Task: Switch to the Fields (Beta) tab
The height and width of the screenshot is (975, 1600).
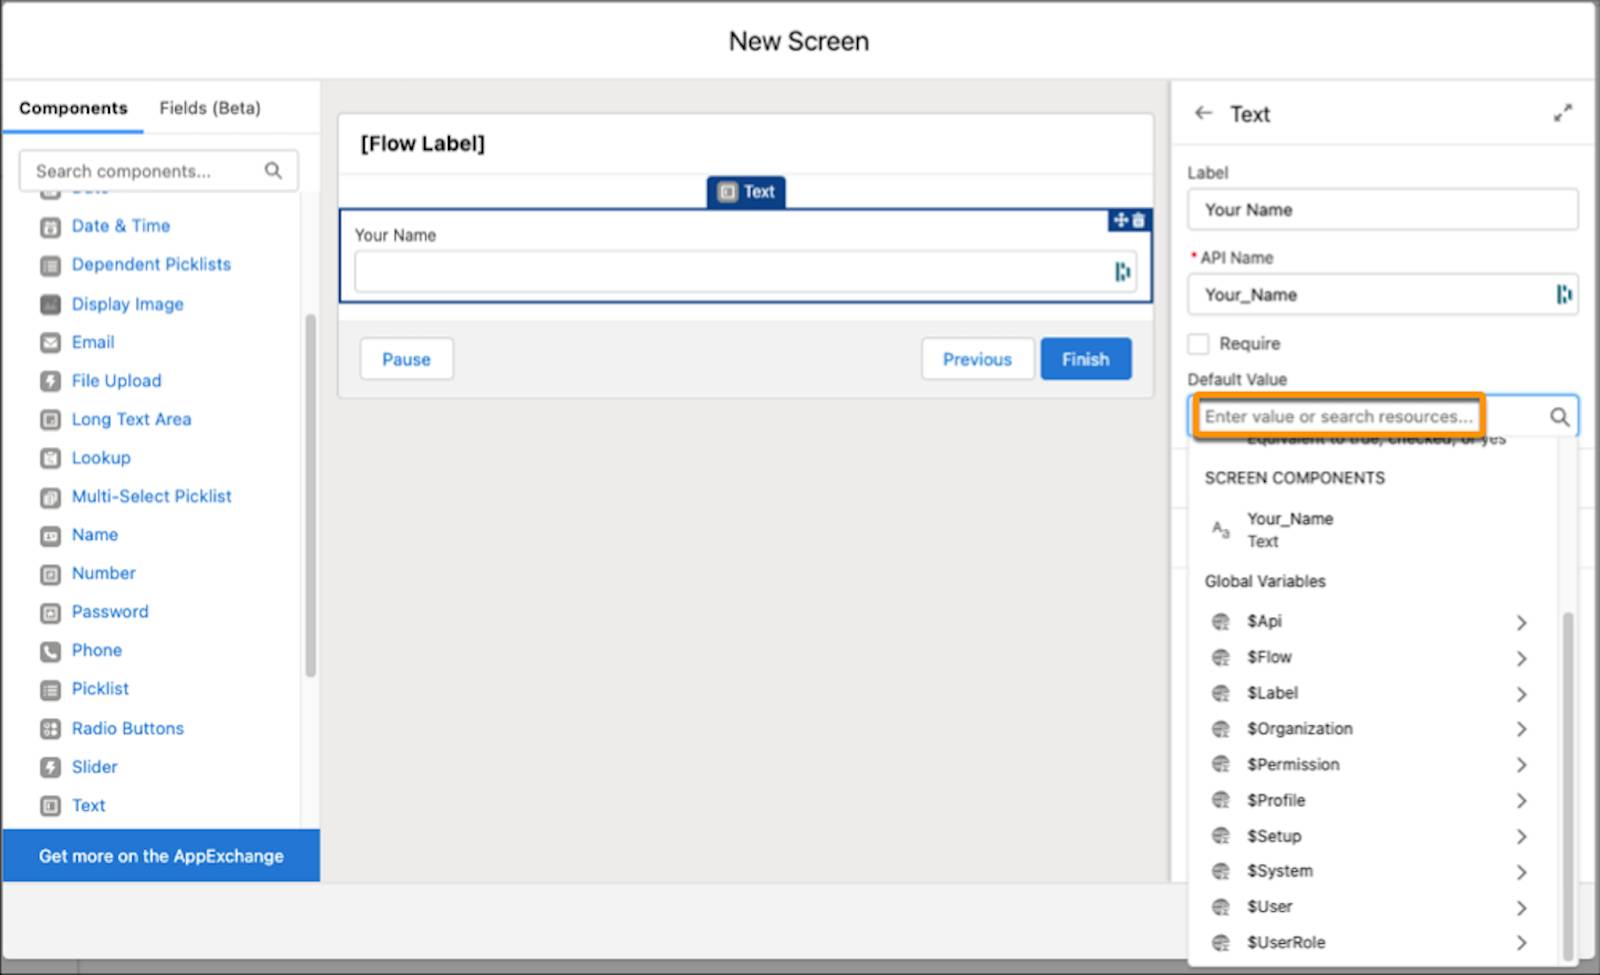Action: click(x=209, y=107)
